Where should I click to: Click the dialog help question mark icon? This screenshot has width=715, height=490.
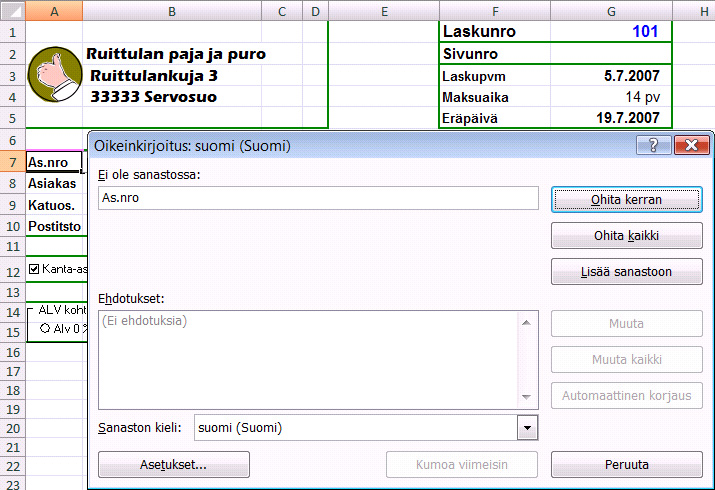coord(653,145)
